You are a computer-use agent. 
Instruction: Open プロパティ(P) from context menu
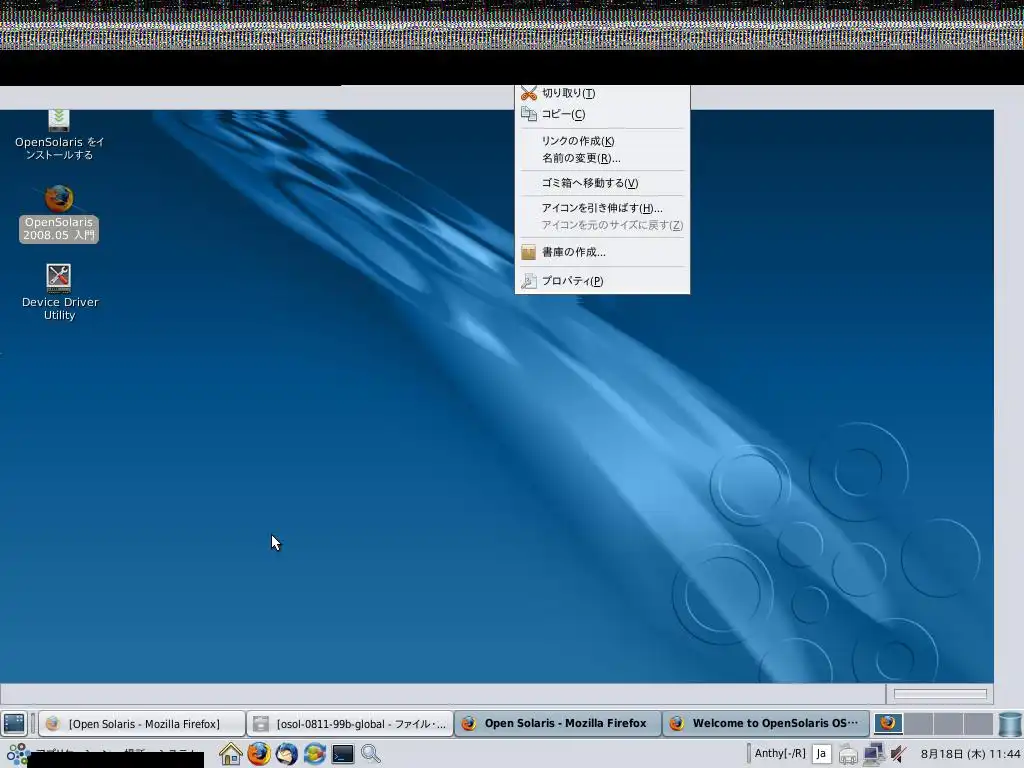coord(602,281)
